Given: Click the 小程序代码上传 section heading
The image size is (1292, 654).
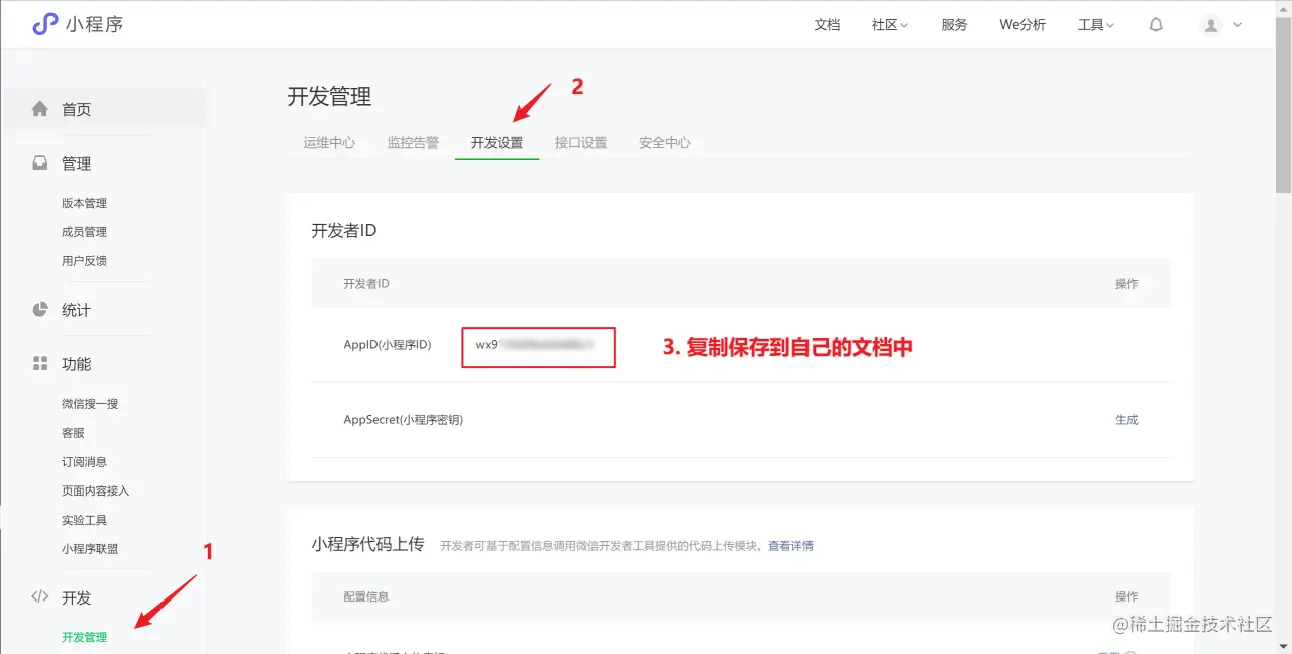Looking at the screenshot, I should coord(368,544).
